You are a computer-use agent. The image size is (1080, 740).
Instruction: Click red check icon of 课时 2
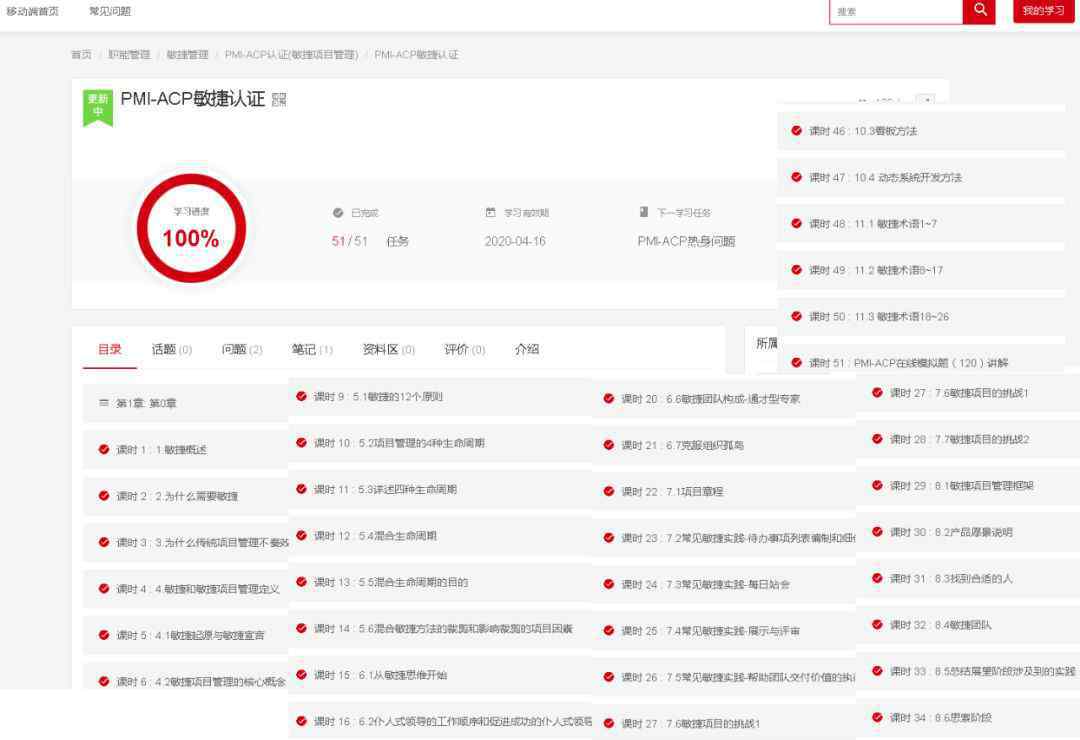[x=104, y=495]
